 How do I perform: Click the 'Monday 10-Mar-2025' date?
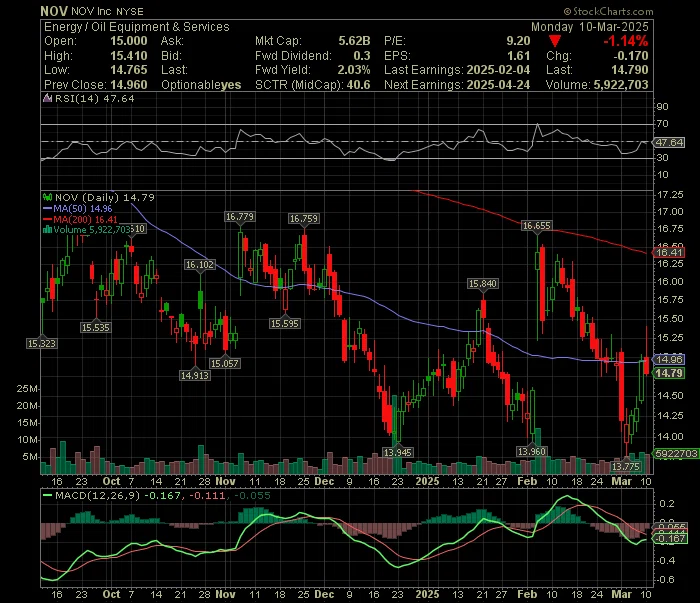(x=589, y=27)
